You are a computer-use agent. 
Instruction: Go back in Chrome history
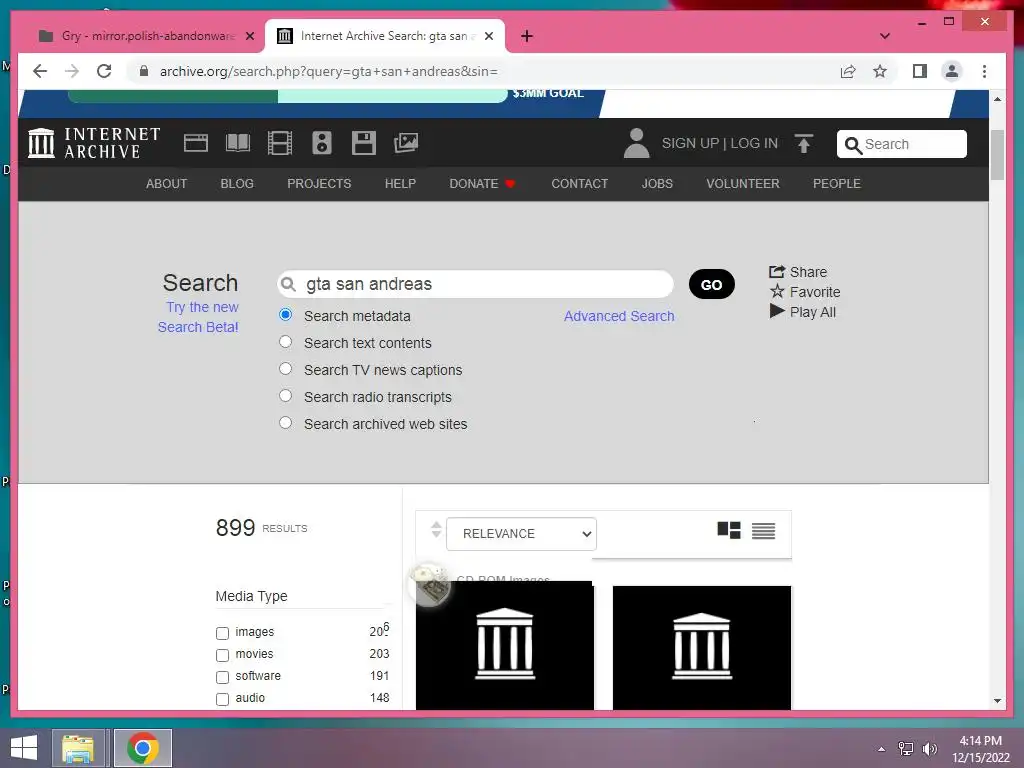[x=40, y=71]
